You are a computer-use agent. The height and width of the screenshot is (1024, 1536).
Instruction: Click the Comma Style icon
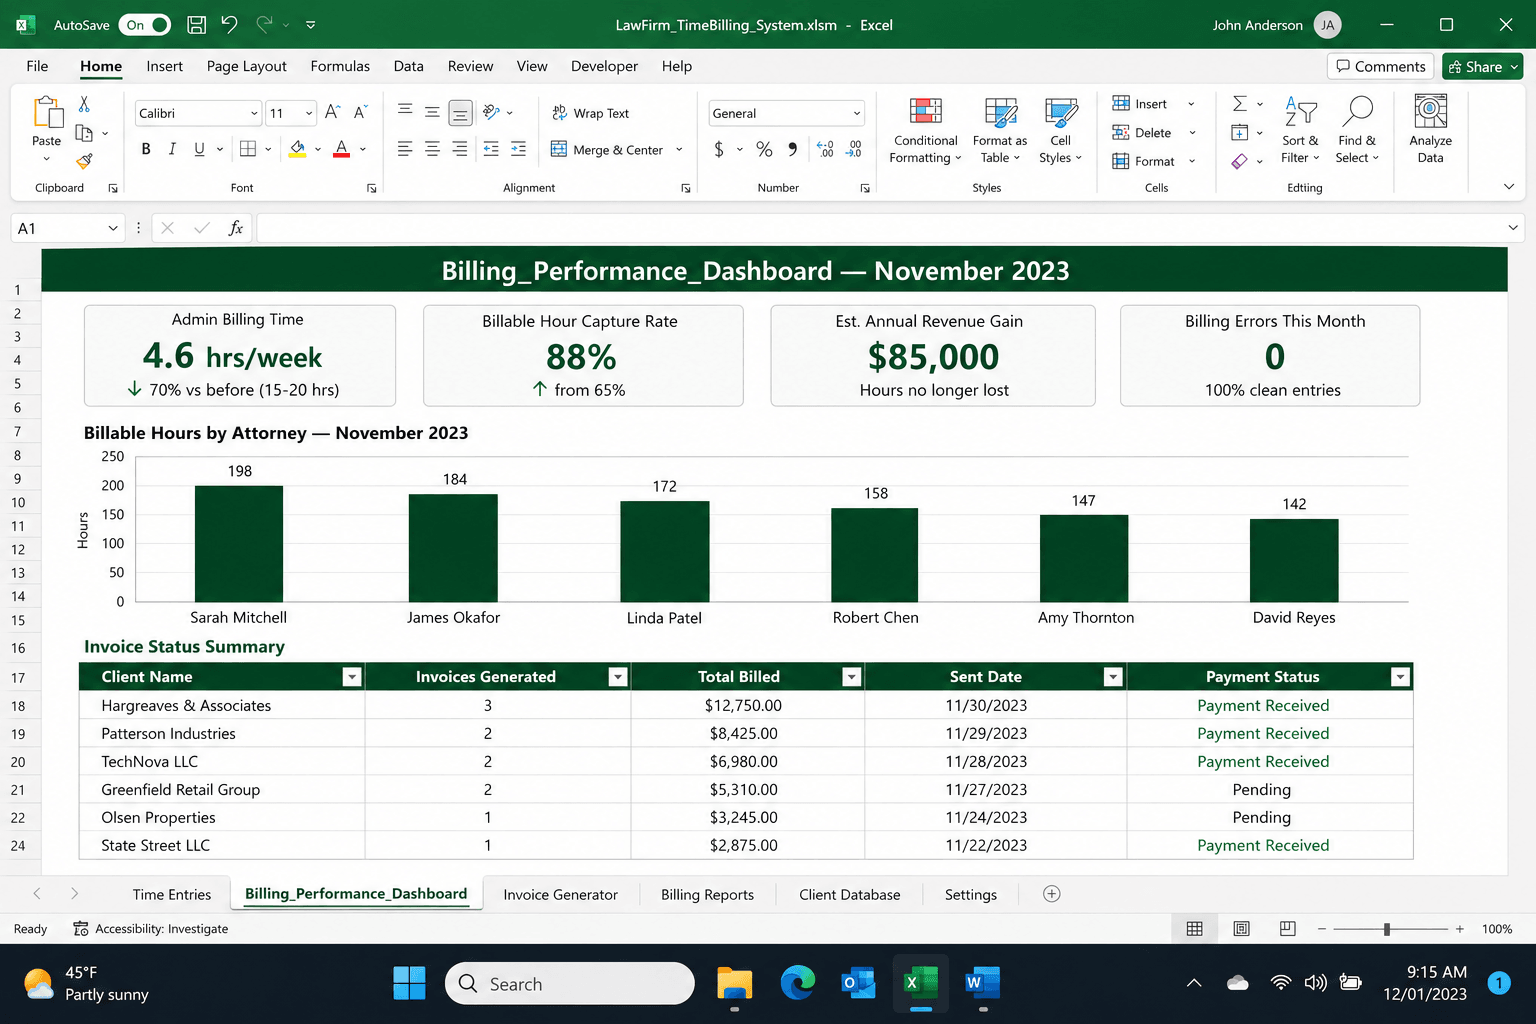click(x=793, y=149)
